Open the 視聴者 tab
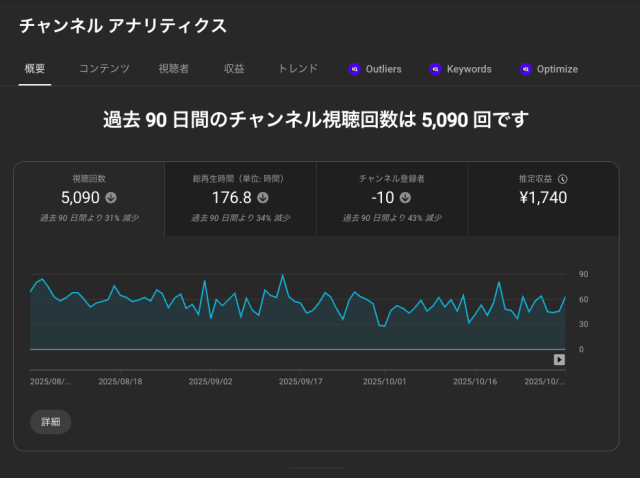 (x=173, y=69)
